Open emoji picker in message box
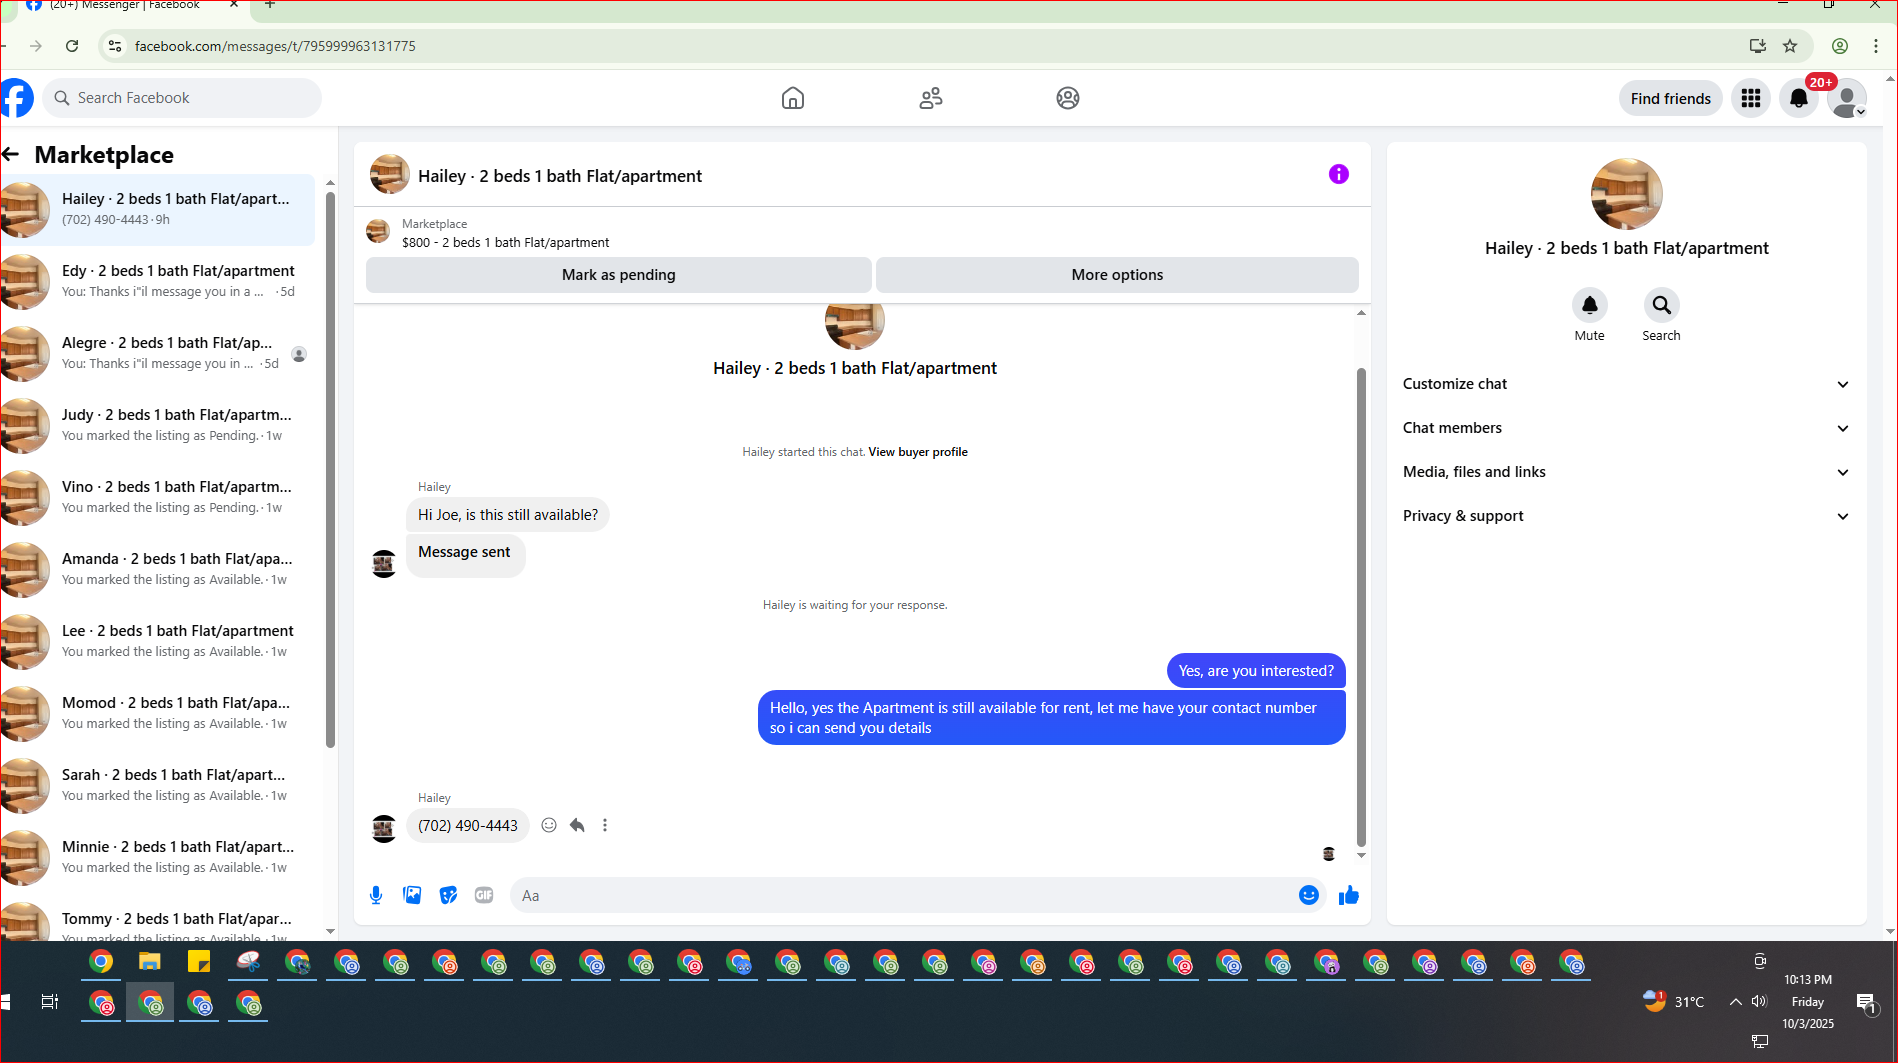Screen dimensions: 1898x1063 tap(1309, 895)
